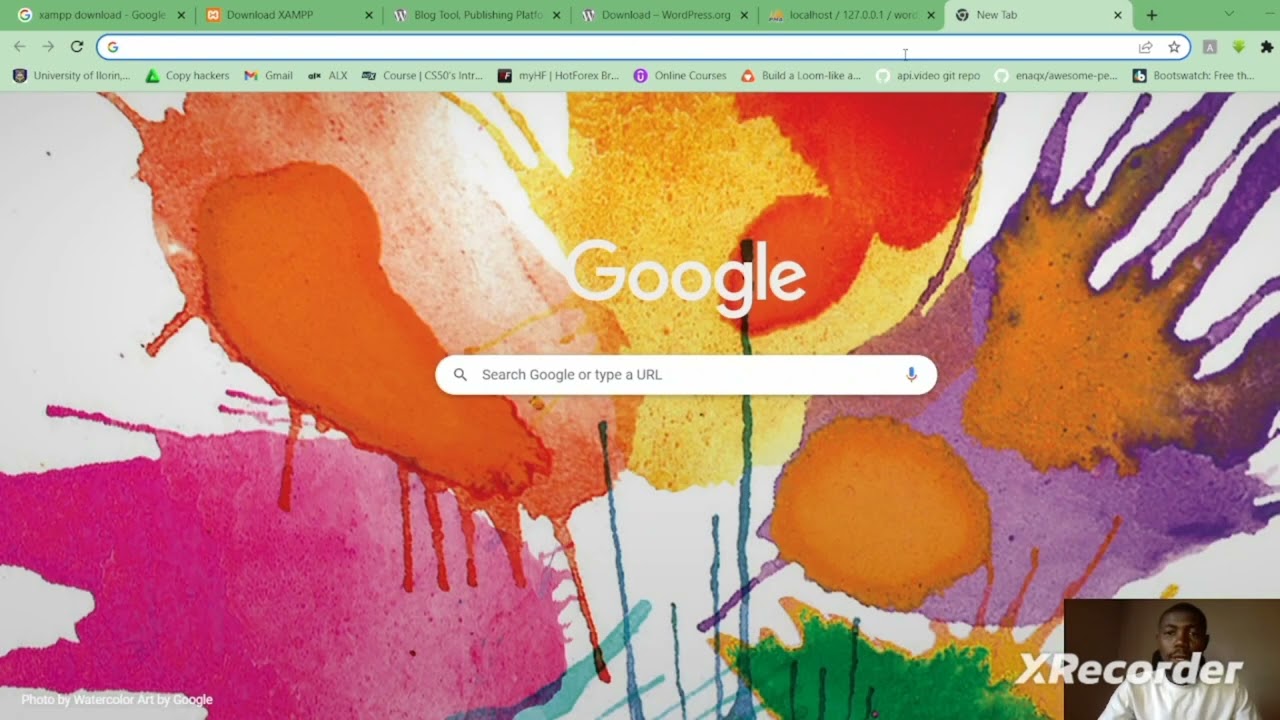Start voice search with the microphone icon

pyautogui.click(x=911, y=375)
